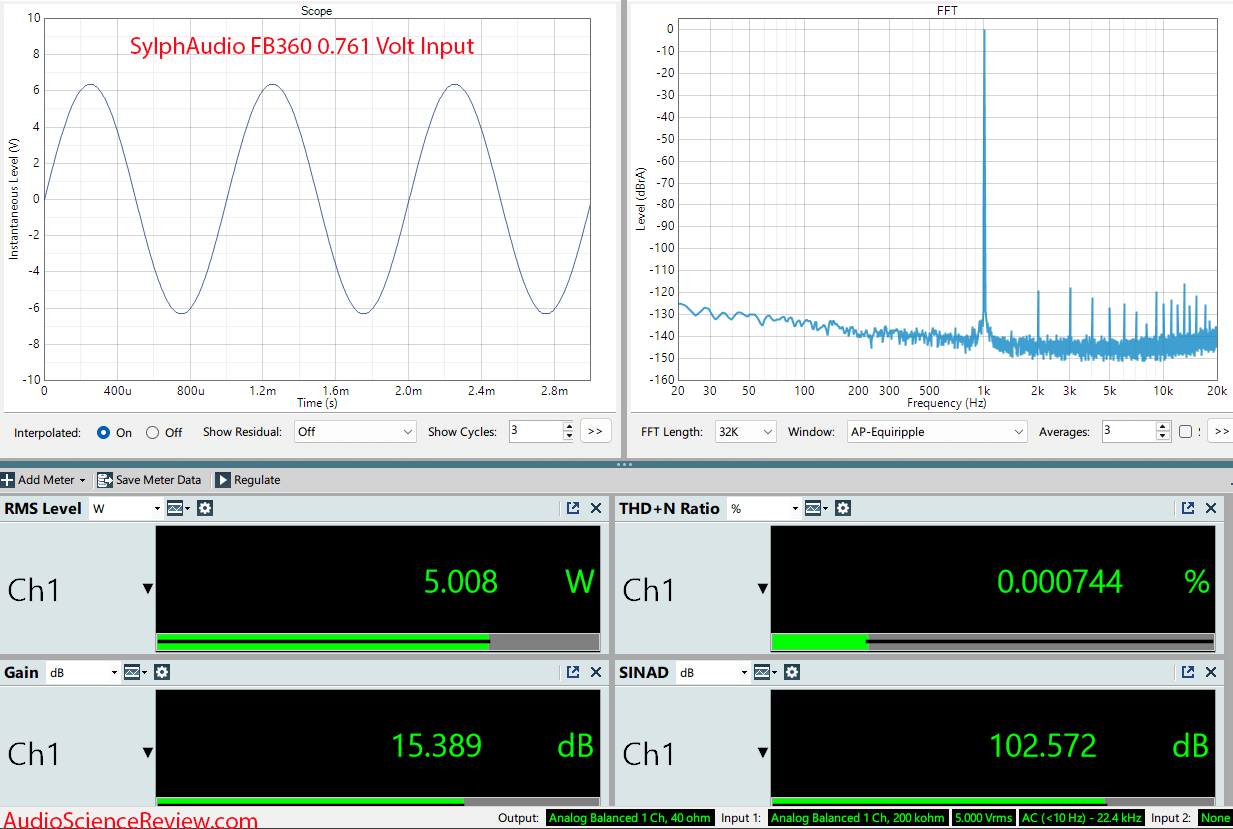
Task: Open the Window AP-Equiripple dropdown
Action: (x=936, y=432)
